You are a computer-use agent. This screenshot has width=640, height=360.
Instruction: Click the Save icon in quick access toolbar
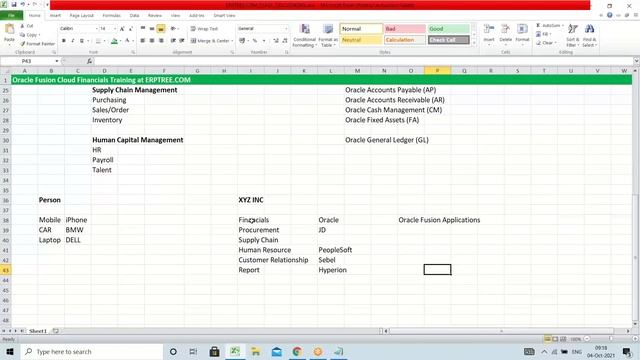[13, 4]
